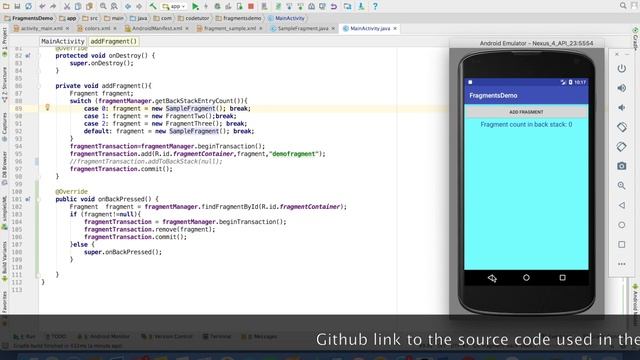640x360 pixels.
Task: Cut selection with the scissors icon
Action: coord(67,6)
